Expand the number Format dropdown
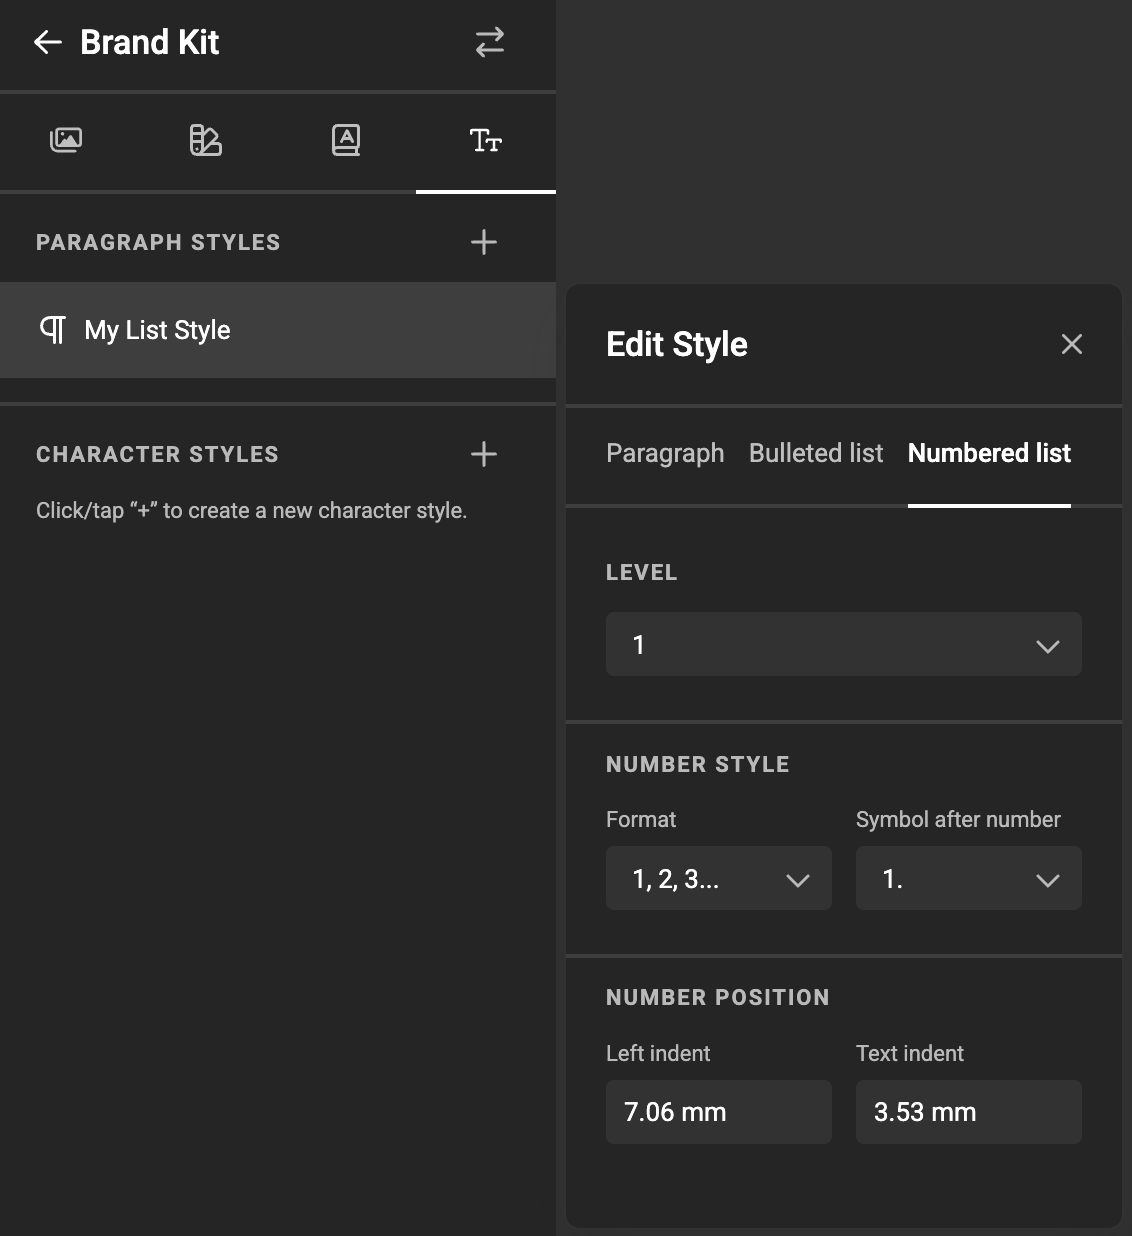This screenshot has height=1236, width=1132. click(718, 879)
